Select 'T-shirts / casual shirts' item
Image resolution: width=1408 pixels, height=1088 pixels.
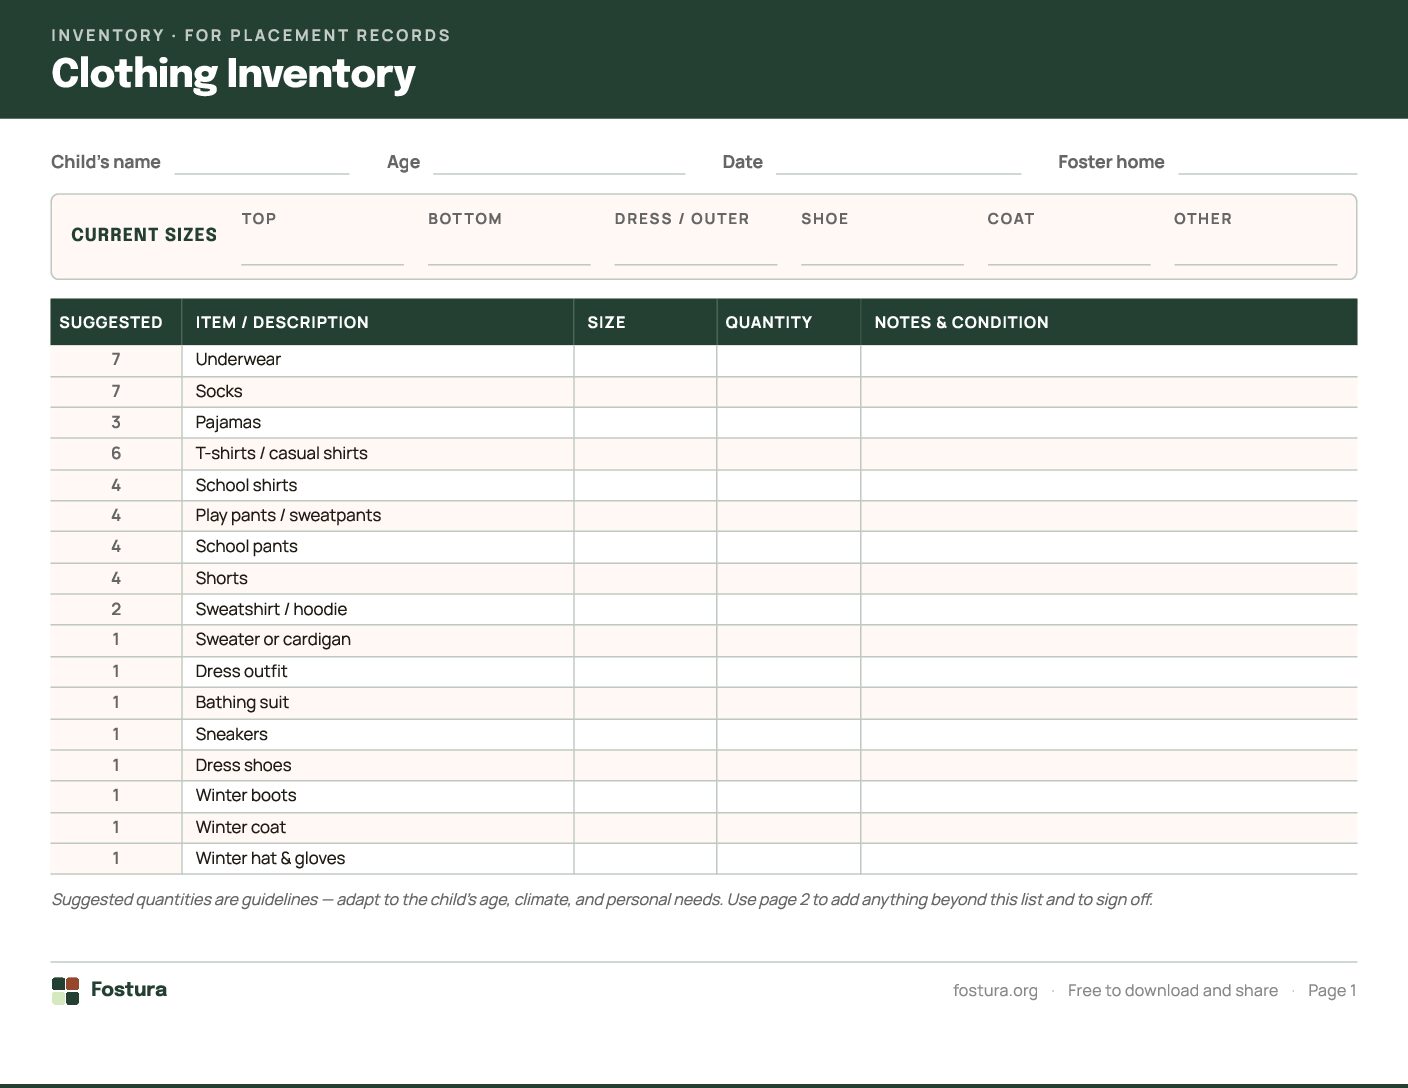click(x=282, y=453)
